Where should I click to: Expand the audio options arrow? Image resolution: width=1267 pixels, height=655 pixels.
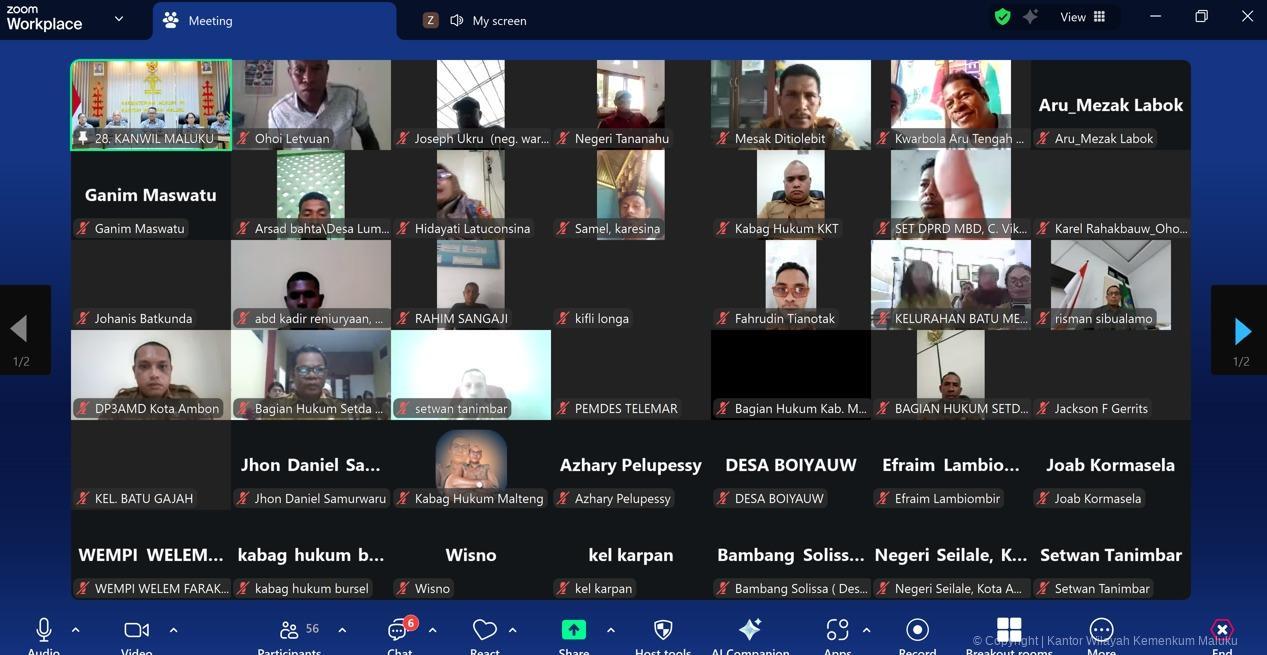(75, 630)
